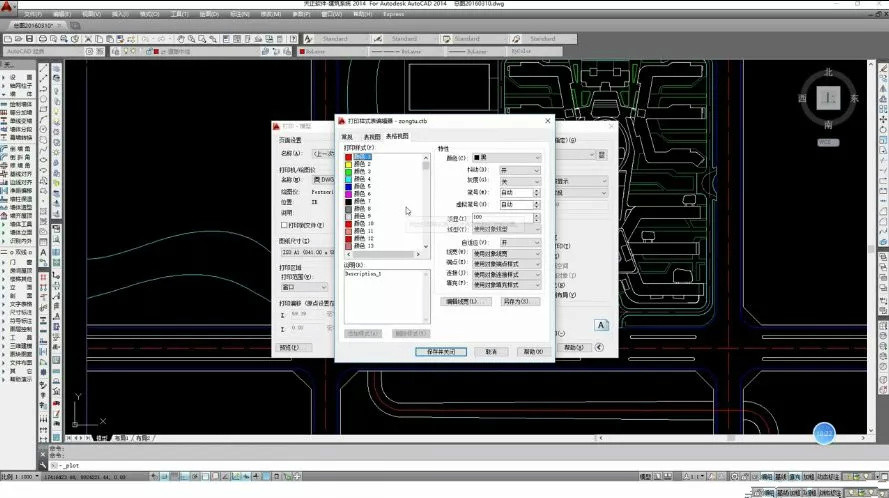
Task: Open the 颜色 property dropdown
Action: pyautogui.click(x=506, y=158)
